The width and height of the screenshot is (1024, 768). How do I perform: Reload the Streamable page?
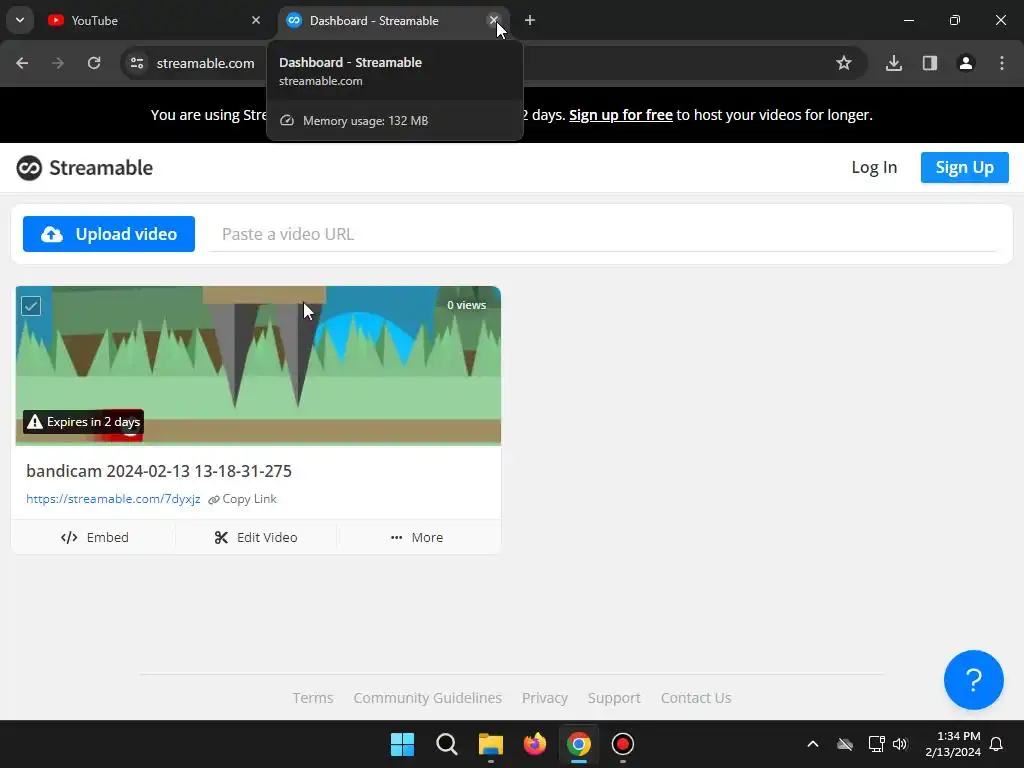[x=94, y=63]
